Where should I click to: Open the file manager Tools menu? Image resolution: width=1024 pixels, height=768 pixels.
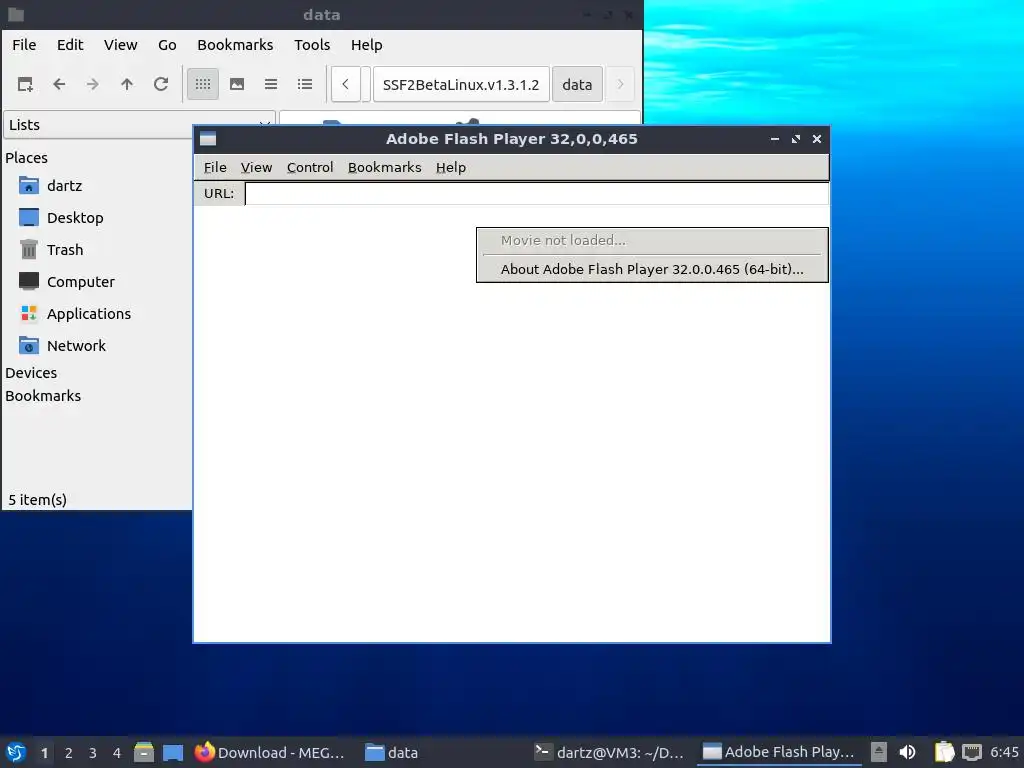tap(312, 45)
